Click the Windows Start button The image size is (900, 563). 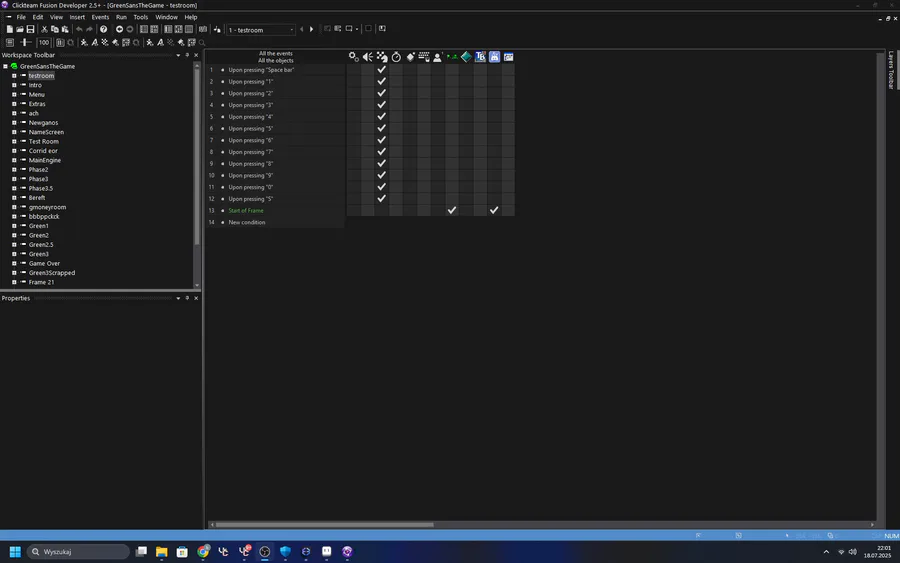click(x=15, y=552)
